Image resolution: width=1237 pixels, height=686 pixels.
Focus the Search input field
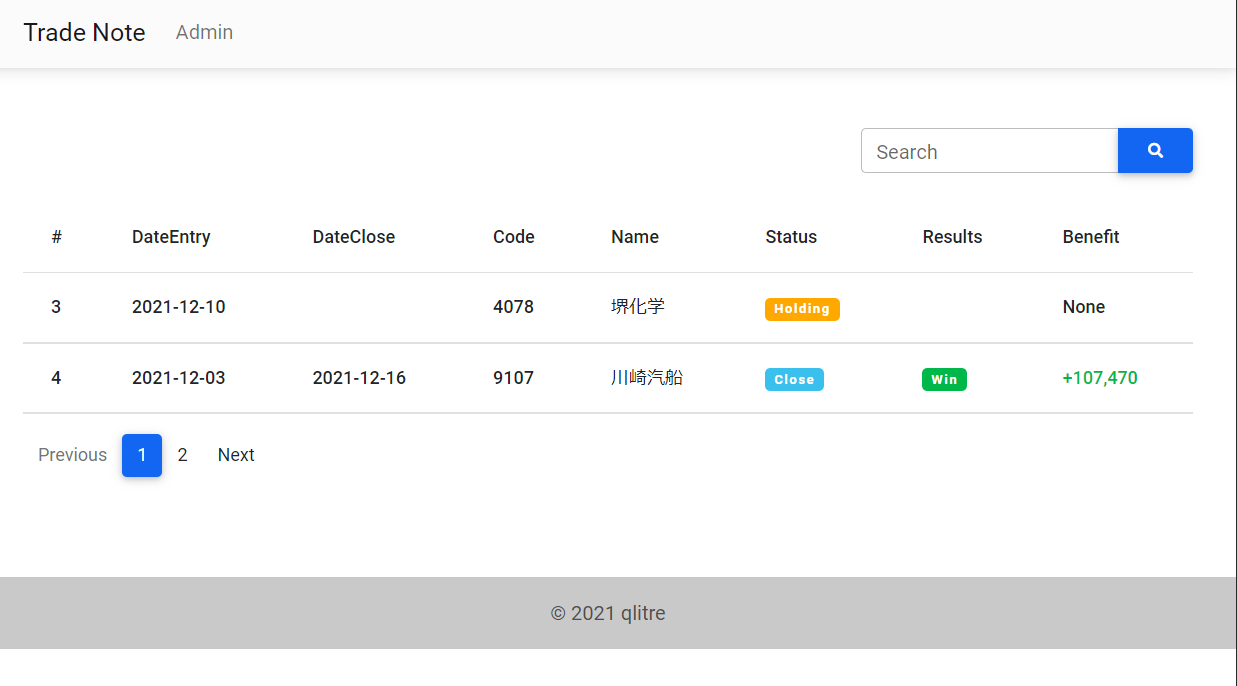(x=989, y=151)
